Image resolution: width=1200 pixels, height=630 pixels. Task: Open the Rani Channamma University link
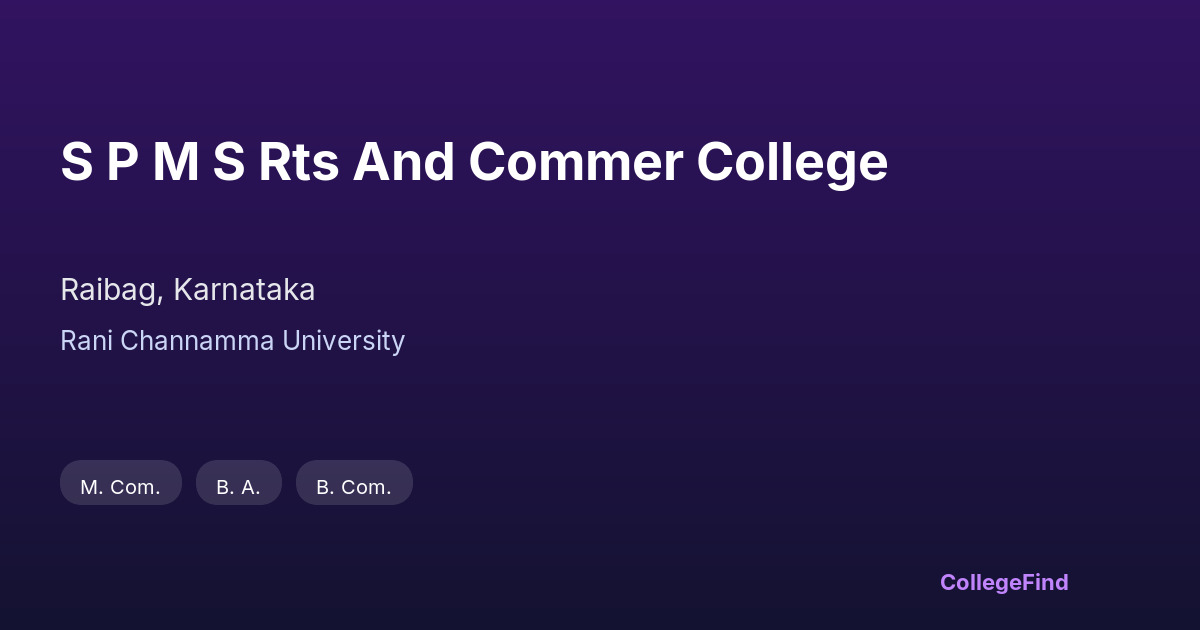[x=232, y=341]
